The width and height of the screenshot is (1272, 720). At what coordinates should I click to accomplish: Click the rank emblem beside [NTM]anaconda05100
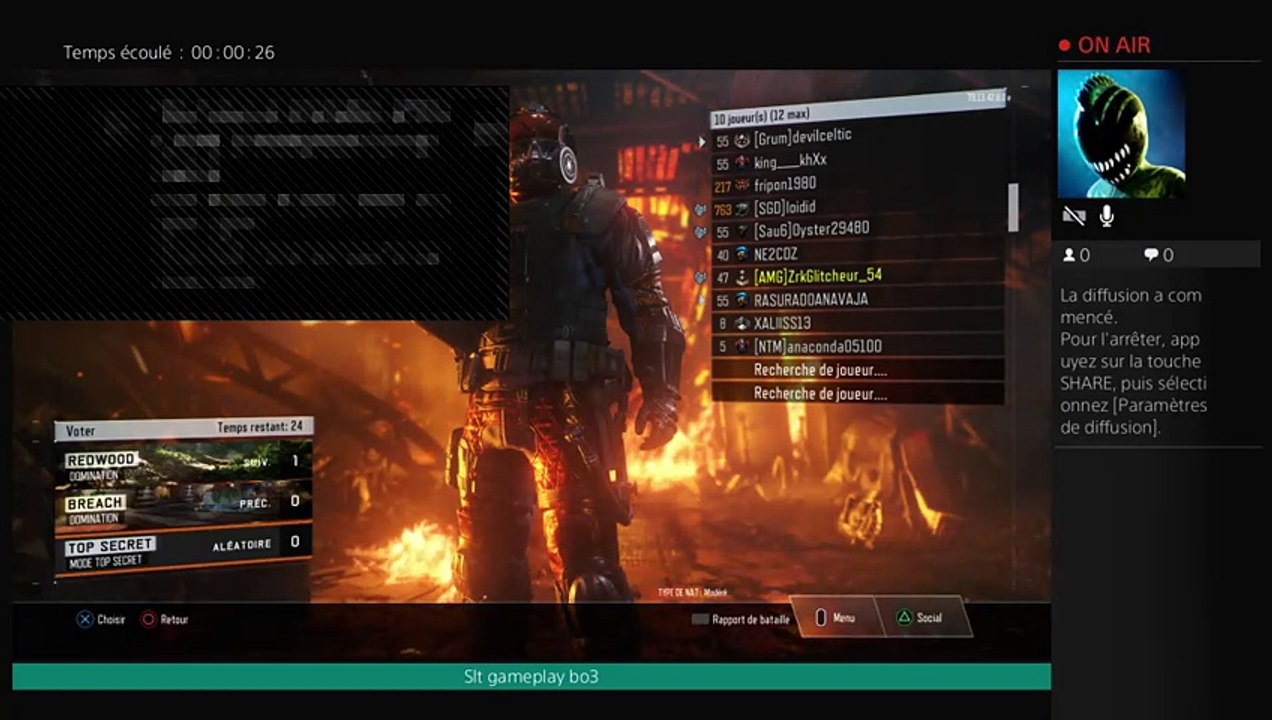click(742, 346)
